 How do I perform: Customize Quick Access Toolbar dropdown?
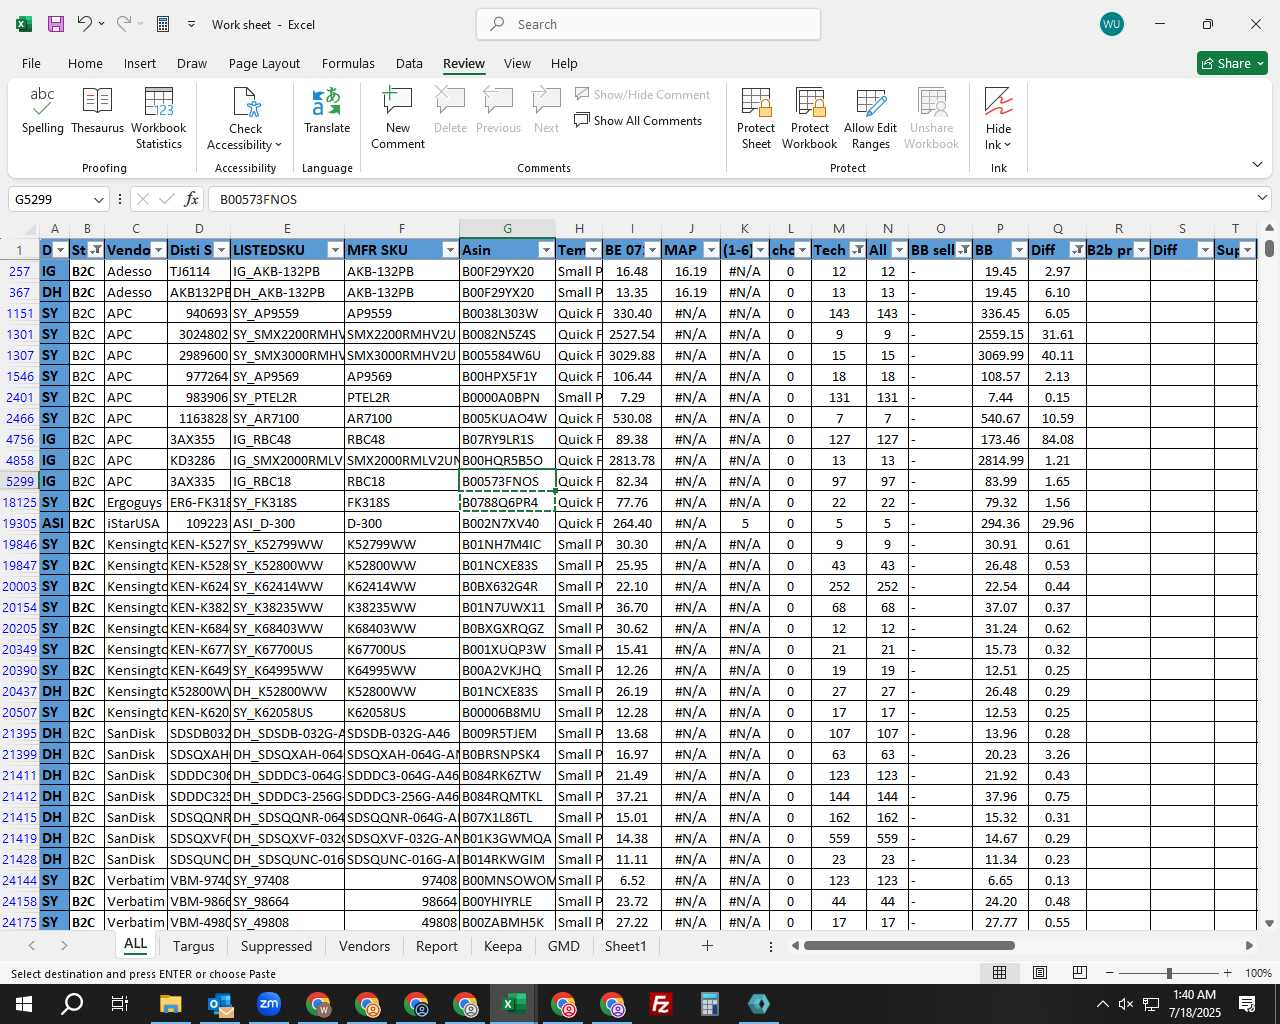click(191, 24)
